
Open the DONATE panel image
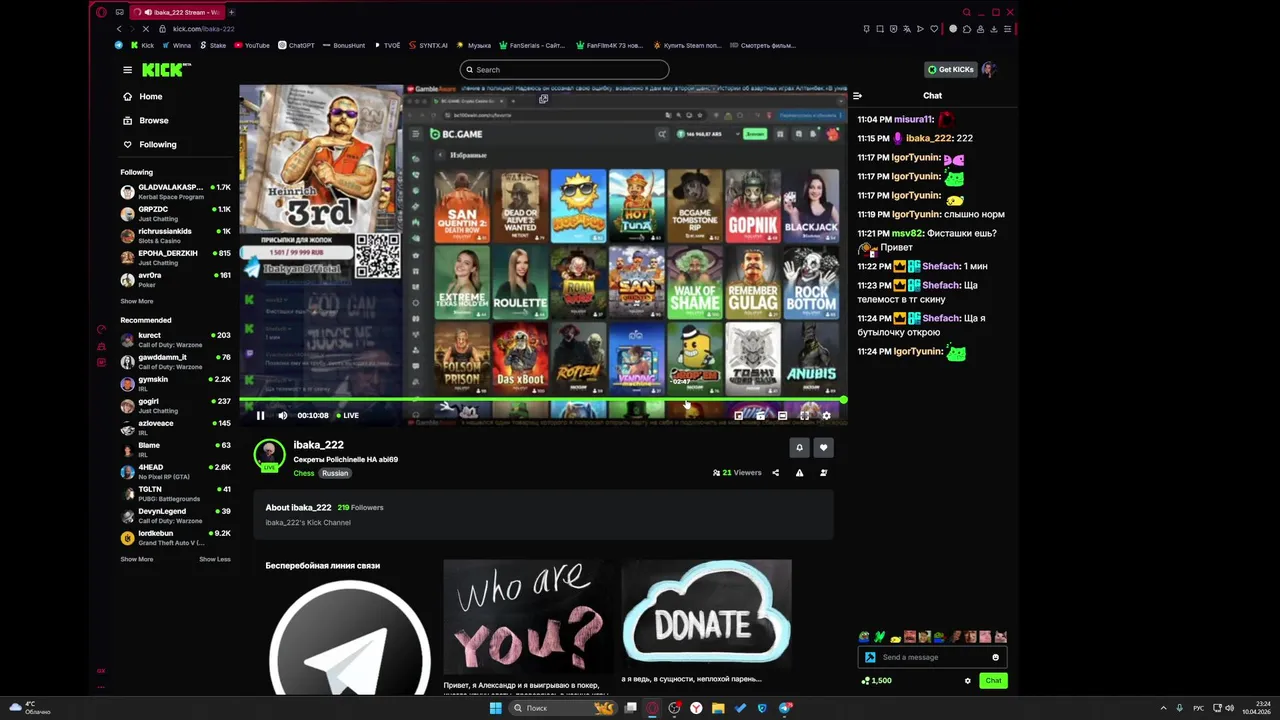click(707, 612)
